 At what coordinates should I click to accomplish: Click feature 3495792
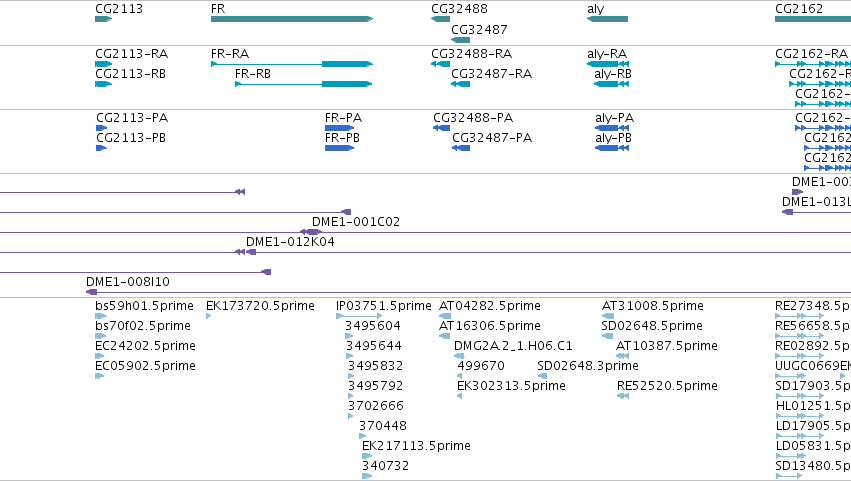pos(351,396)
